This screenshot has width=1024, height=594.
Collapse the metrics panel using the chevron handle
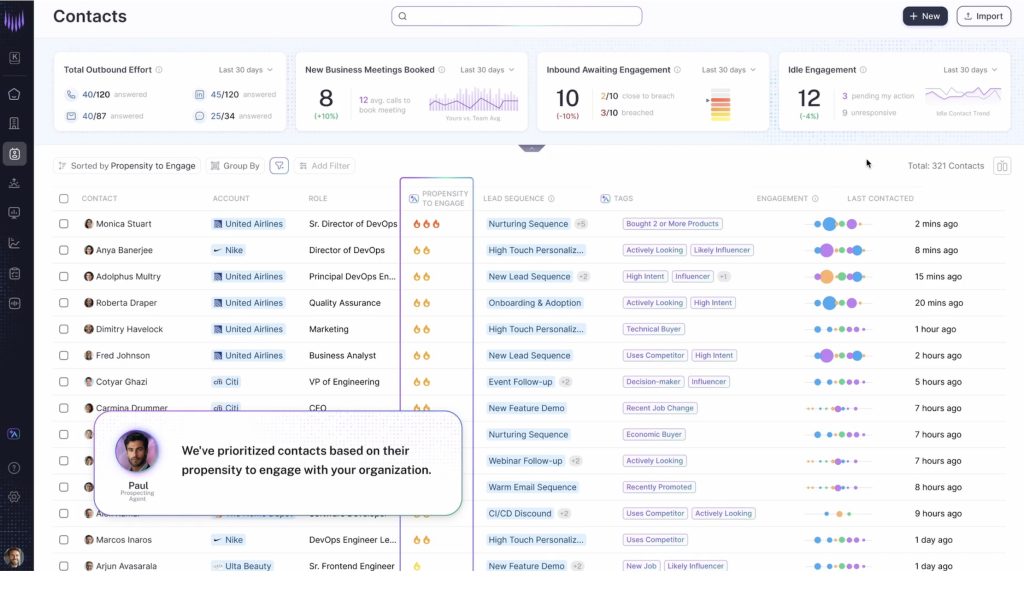click(x=531, y=148)
